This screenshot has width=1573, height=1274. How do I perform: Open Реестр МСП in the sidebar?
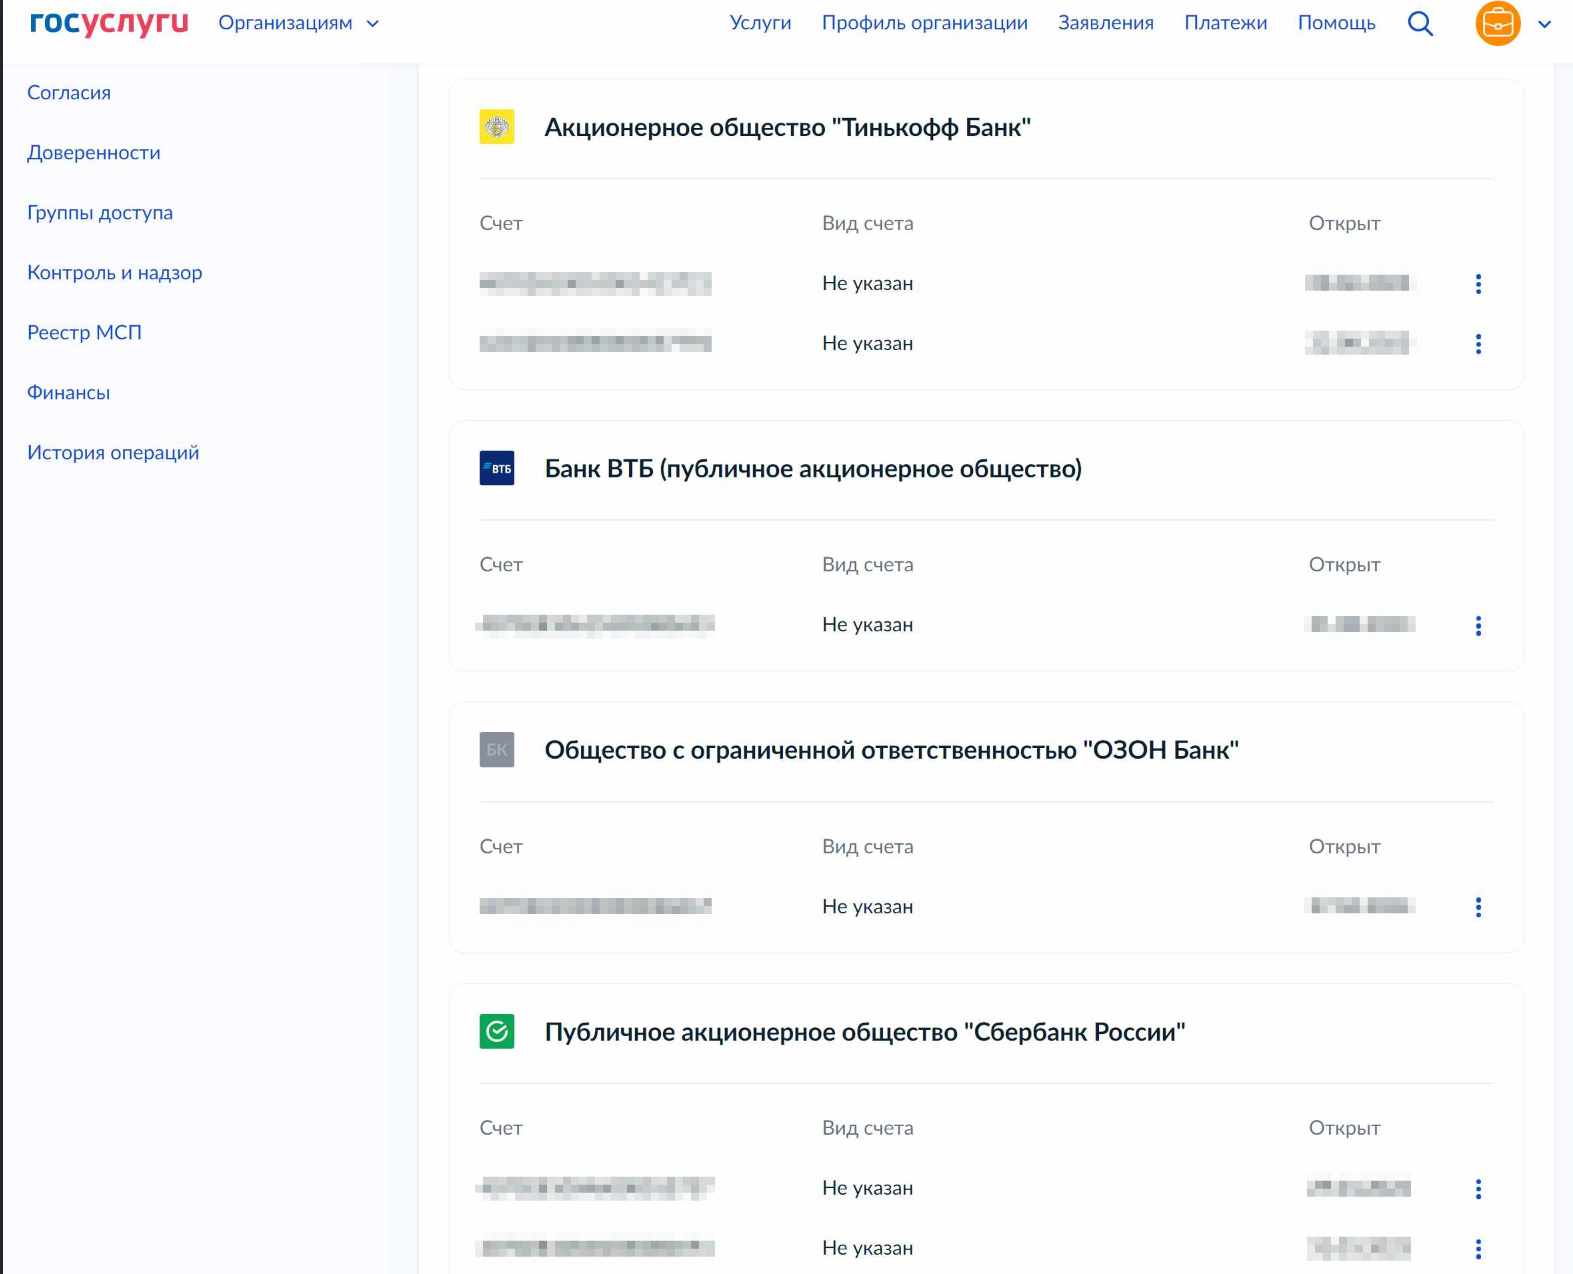84,332
